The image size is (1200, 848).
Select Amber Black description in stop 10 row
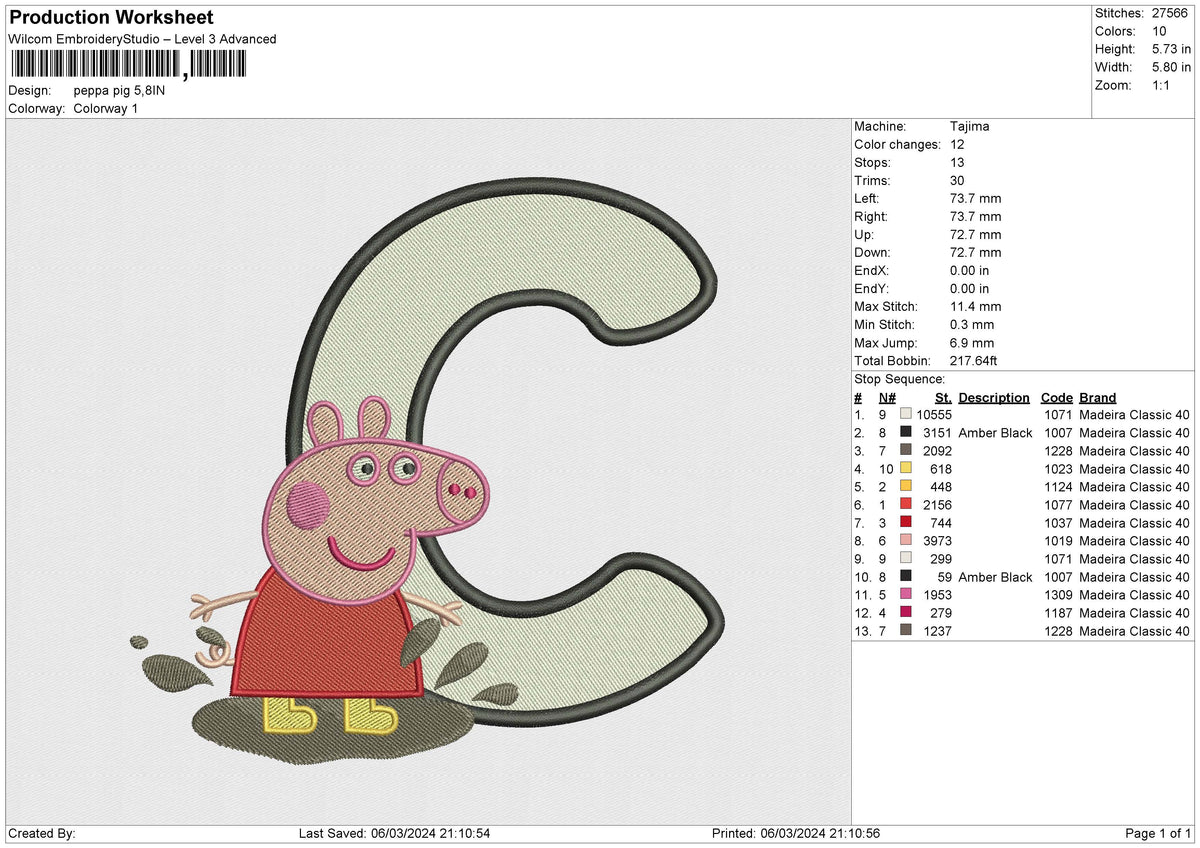click(x=995, y=577)
